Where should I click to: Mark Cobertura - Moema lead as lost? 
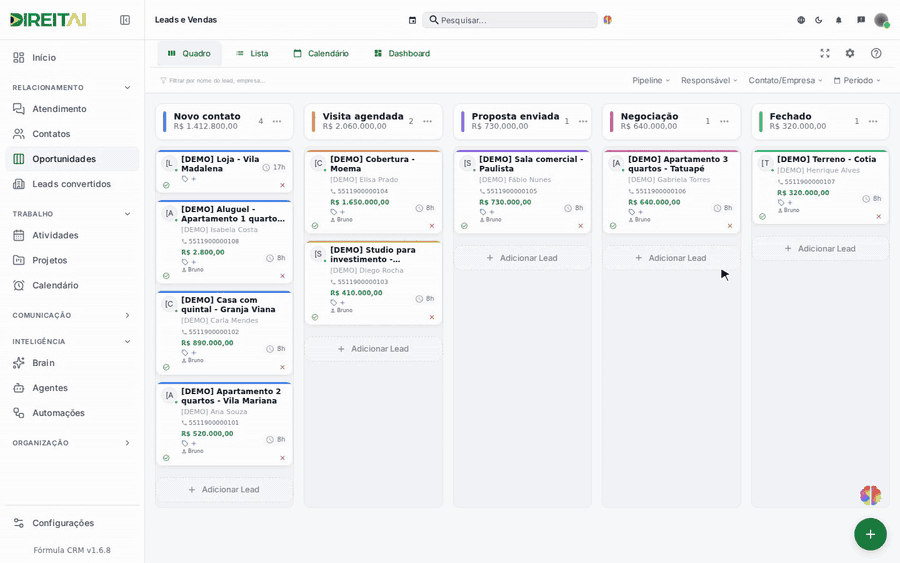[432, 226]
